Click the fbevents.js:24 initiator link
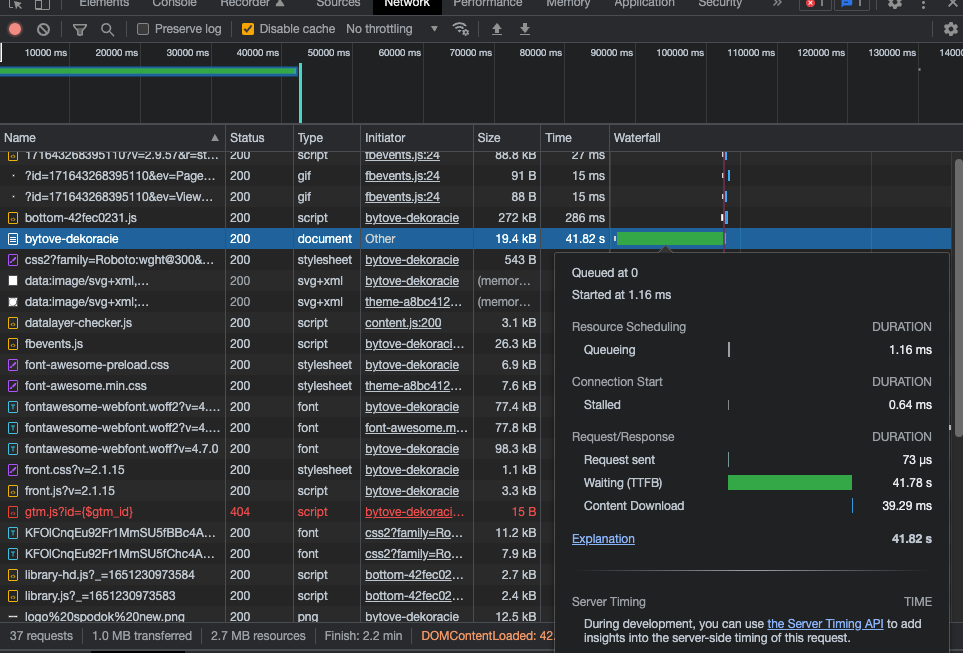The height and width of the screenshot is (653, 963). (402, 176)
